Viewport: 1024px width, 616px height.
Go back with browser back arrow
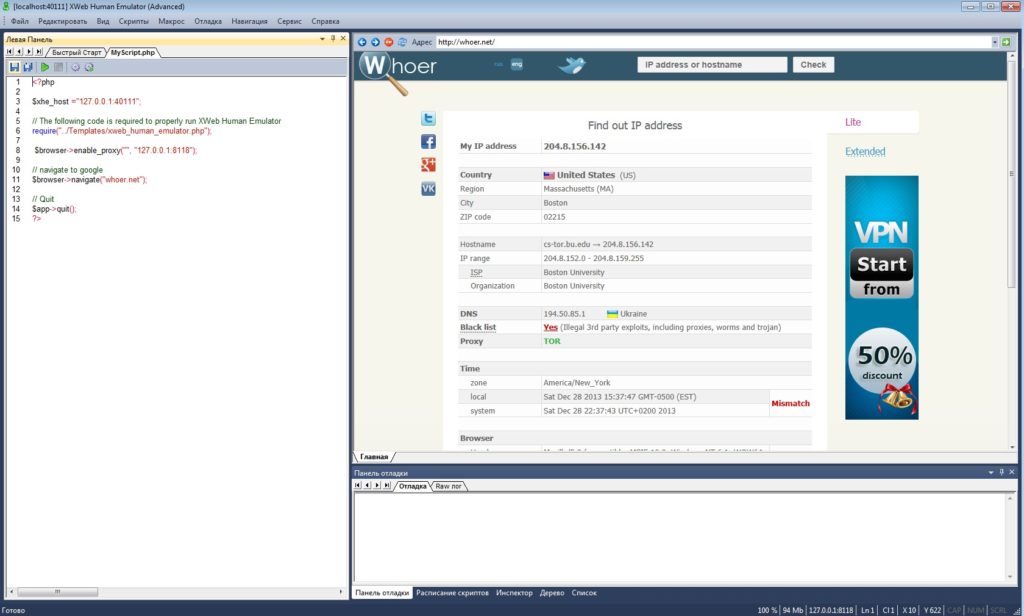[362, 42]
